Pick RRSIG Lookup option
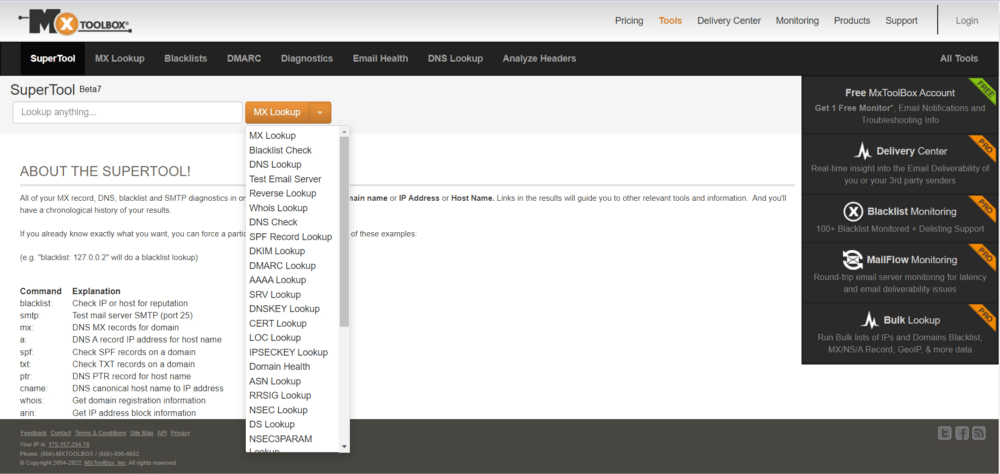 point(280,396)
